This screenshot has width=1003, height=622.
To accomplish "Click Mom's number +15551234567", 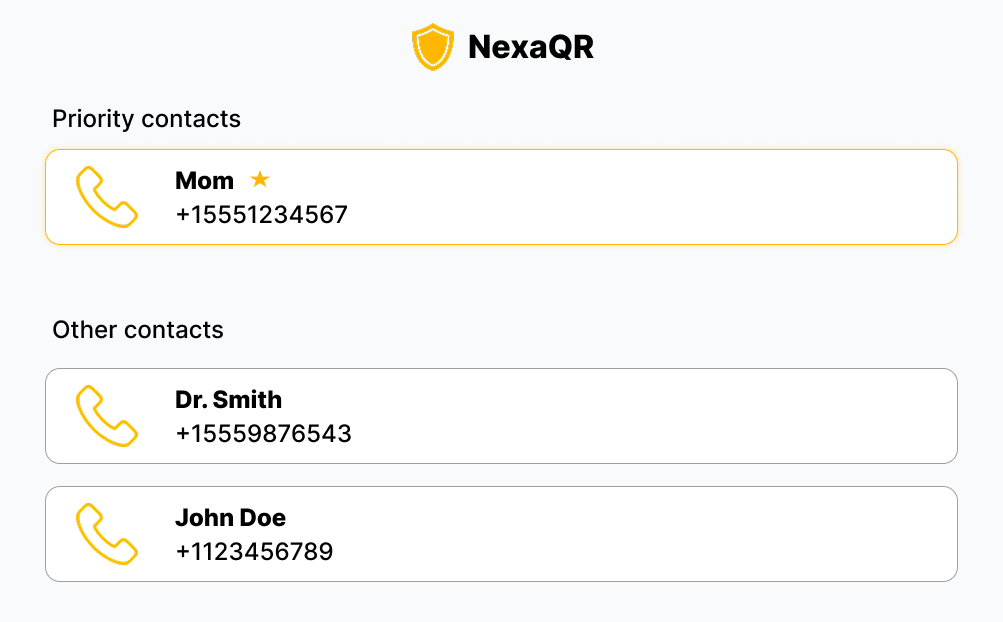I will (x=261, y=214).
